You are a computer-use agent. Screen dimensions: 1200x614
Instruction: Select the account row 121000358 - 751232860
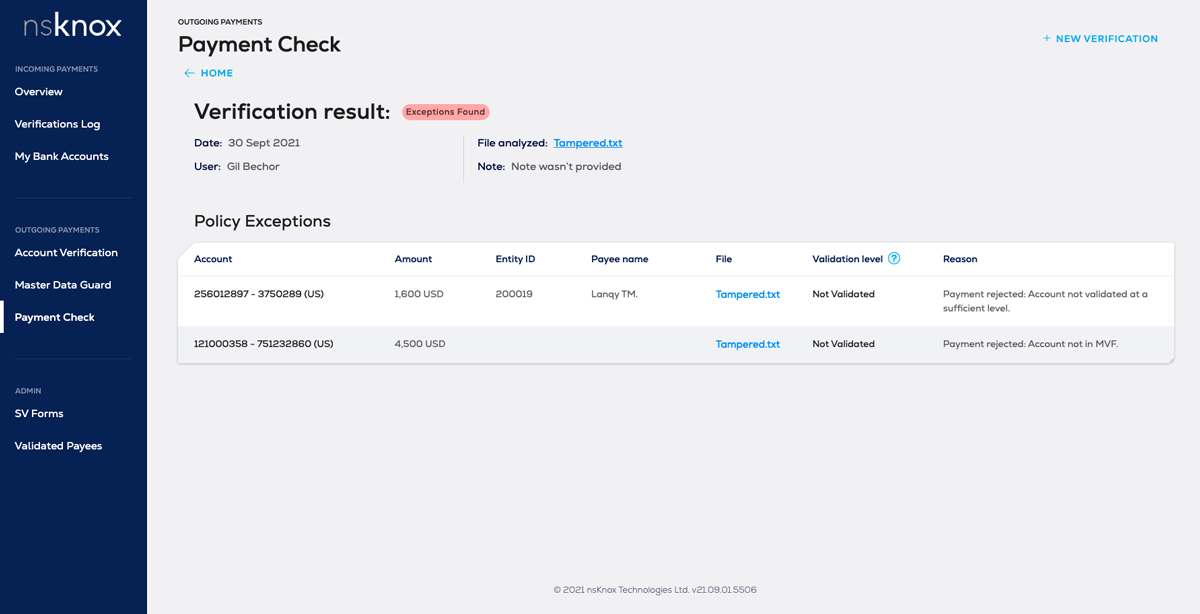point(263,344)
